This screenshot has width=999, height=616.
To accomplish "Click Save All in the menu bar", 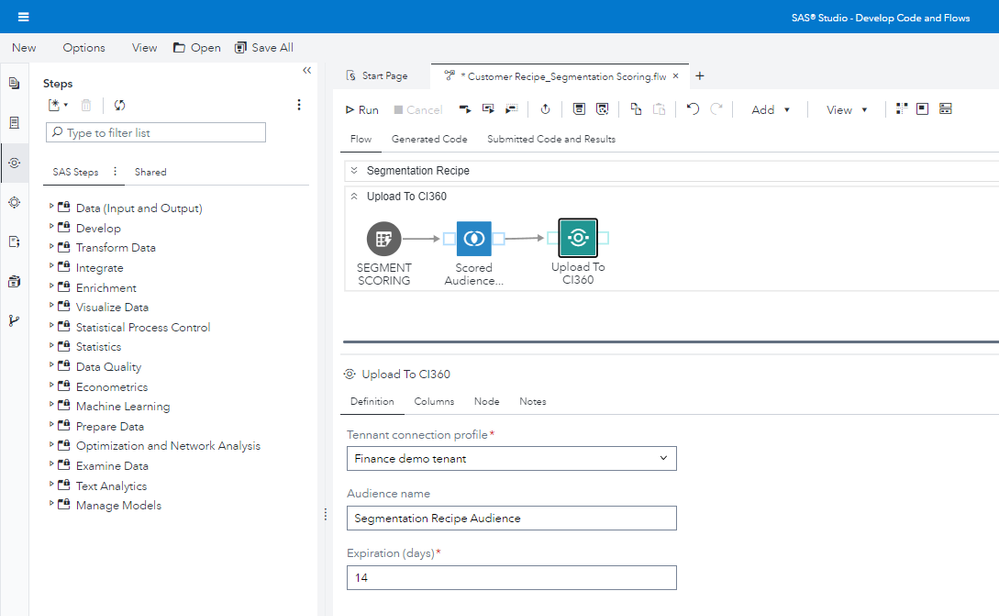I will pos(264,47).
